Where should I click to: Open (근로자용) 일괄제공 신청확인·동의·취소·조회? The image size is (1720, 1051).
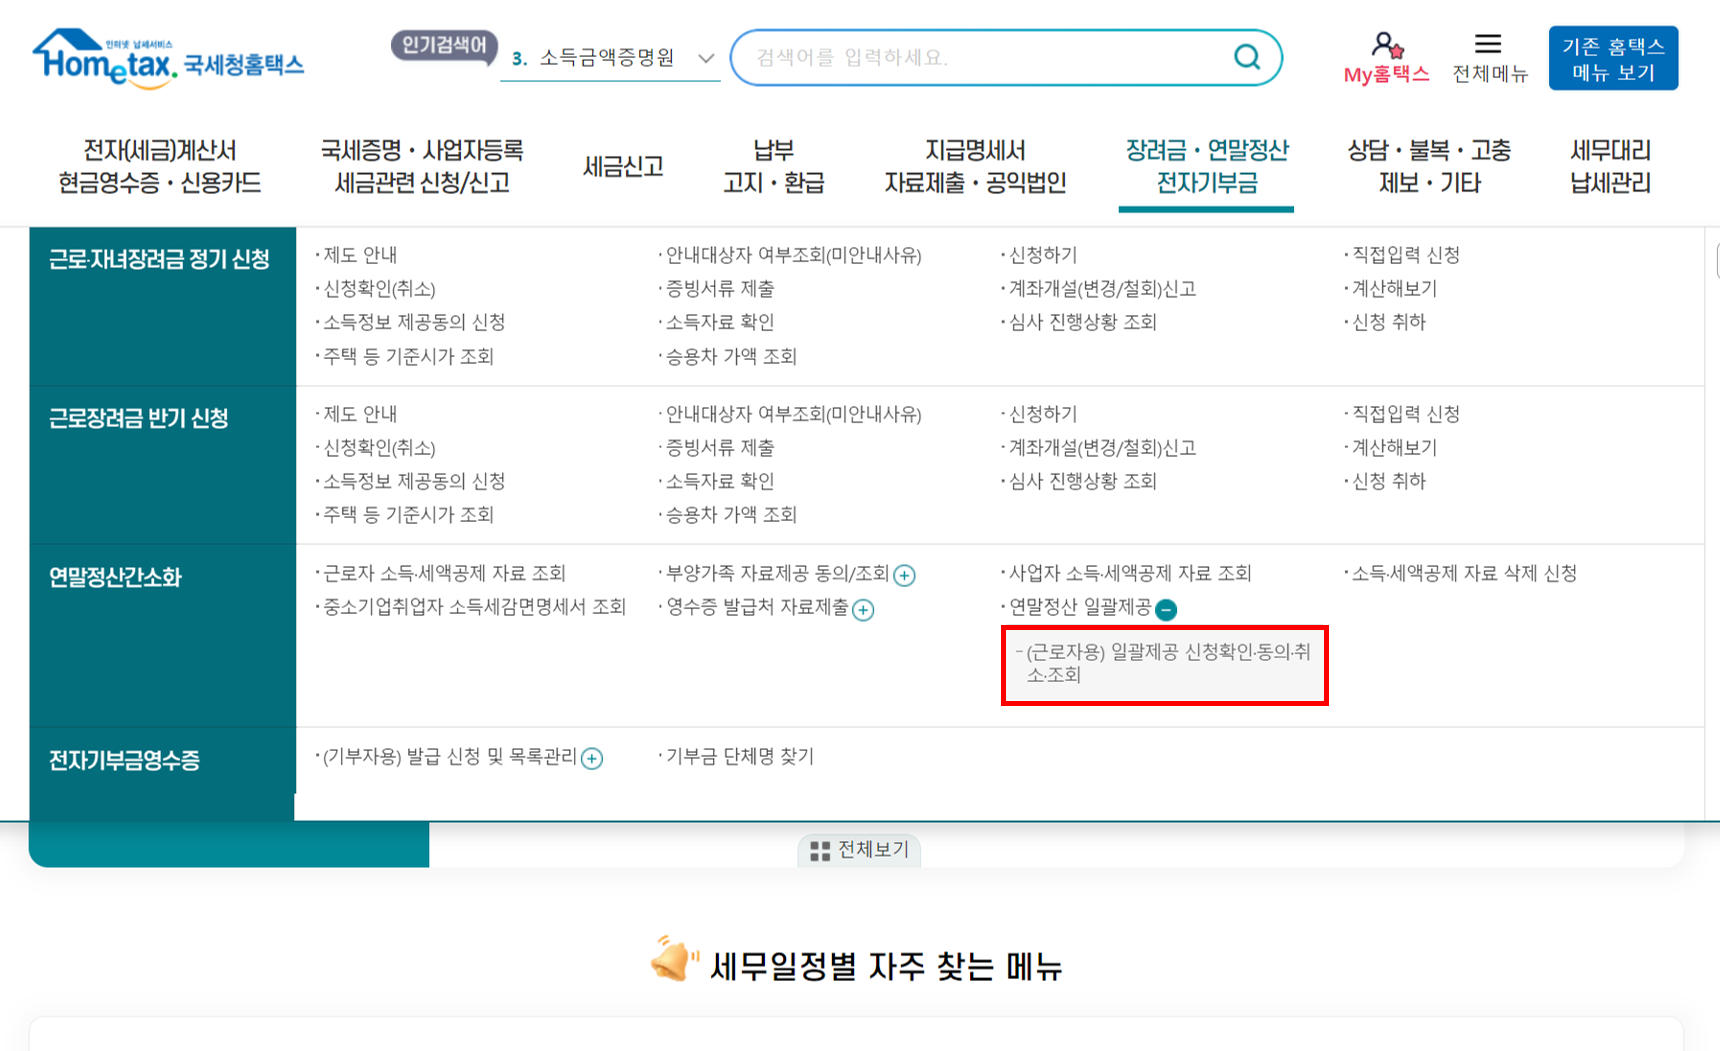click(x=1164, y=663)
